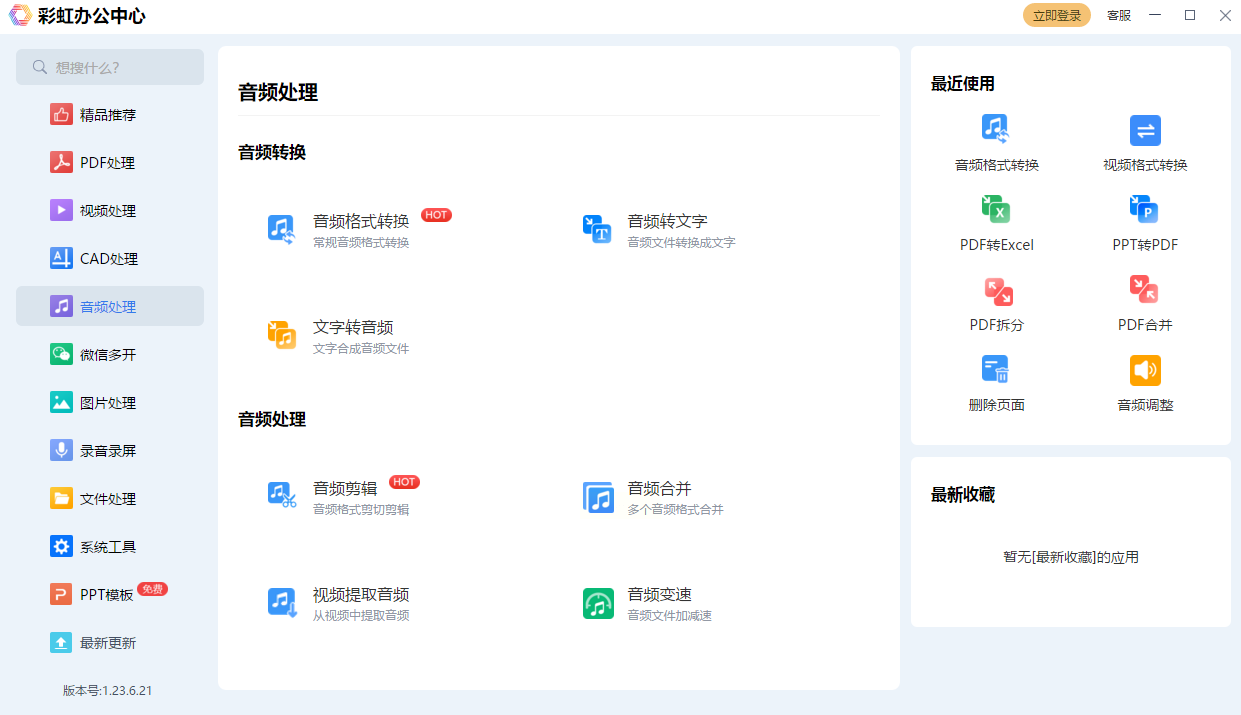Open the 音频剪辑 tool
This screenshot has height=715, width=1241.
[345, 497]
